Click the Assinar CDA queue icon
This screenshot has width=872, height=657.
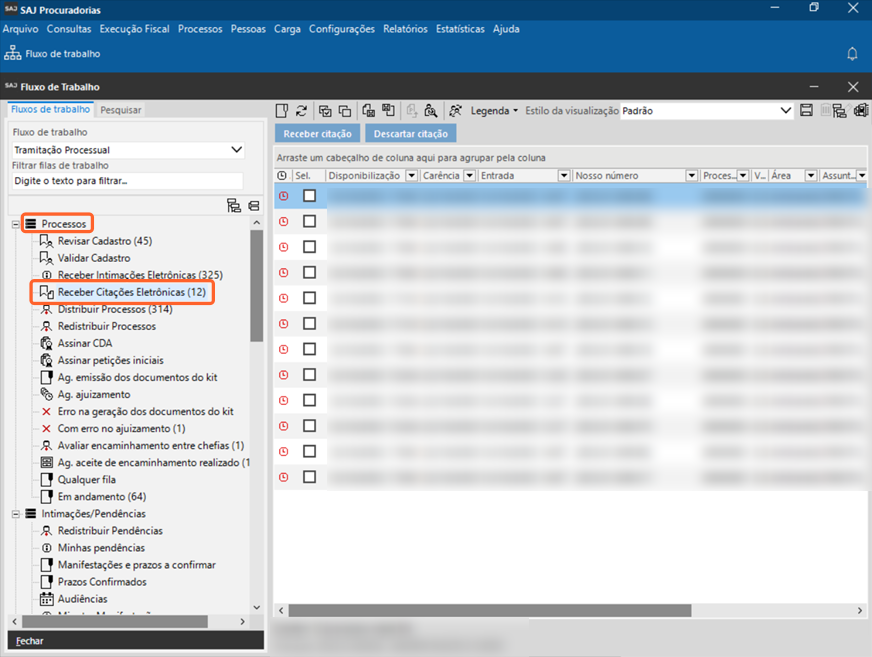(46, 343)
